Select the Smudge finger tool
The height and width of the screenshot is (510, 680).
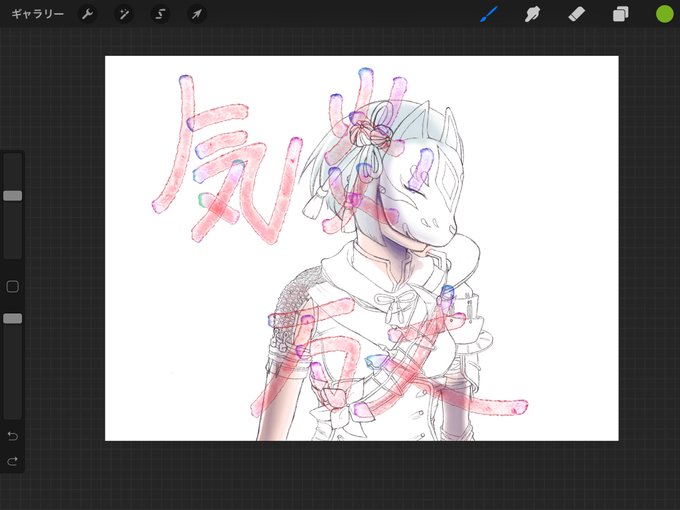tap(533, 14)
